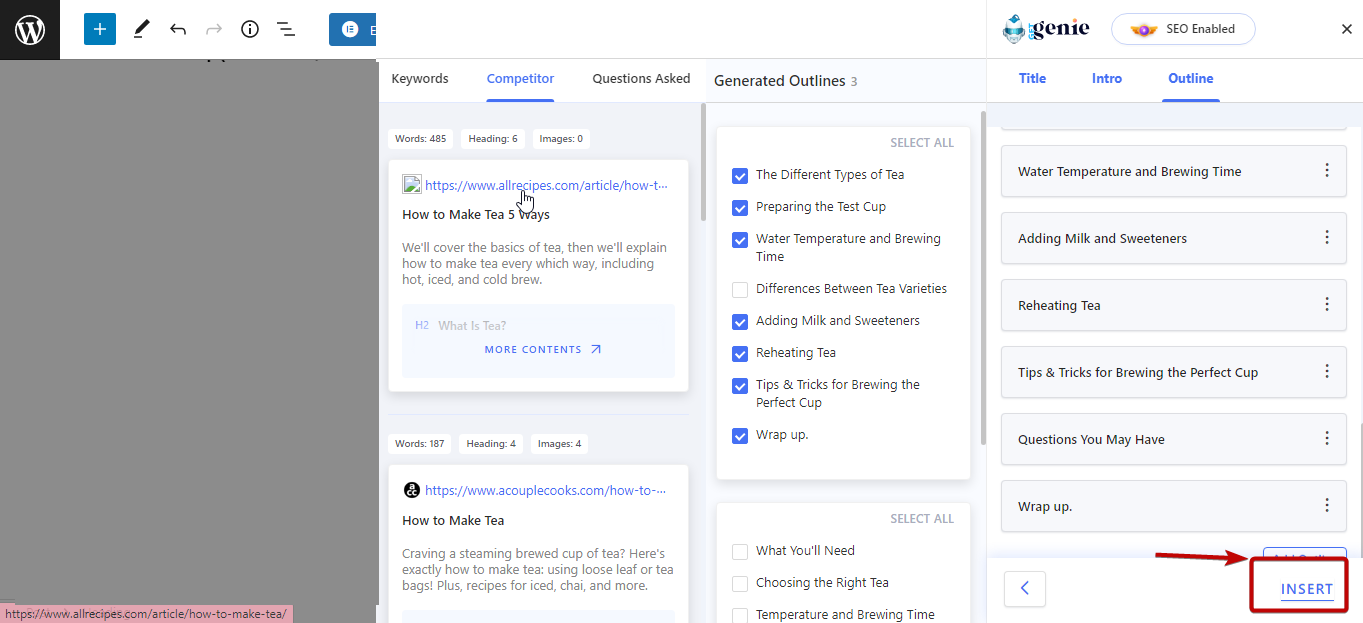The height and width of the screenshot is (623, 1363).
Task: Click the Reheating Tea outline field
Action: click(x=1173, y=306)
